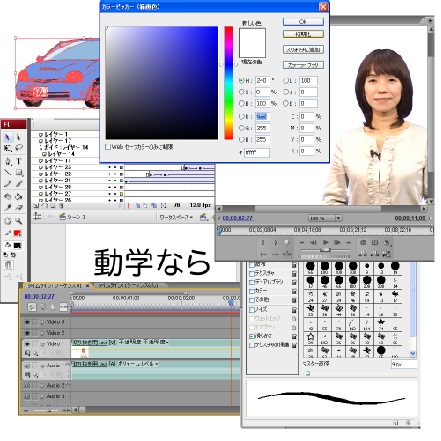Select the Pencil tool in Flash toolbox

[x=8, y=184]
